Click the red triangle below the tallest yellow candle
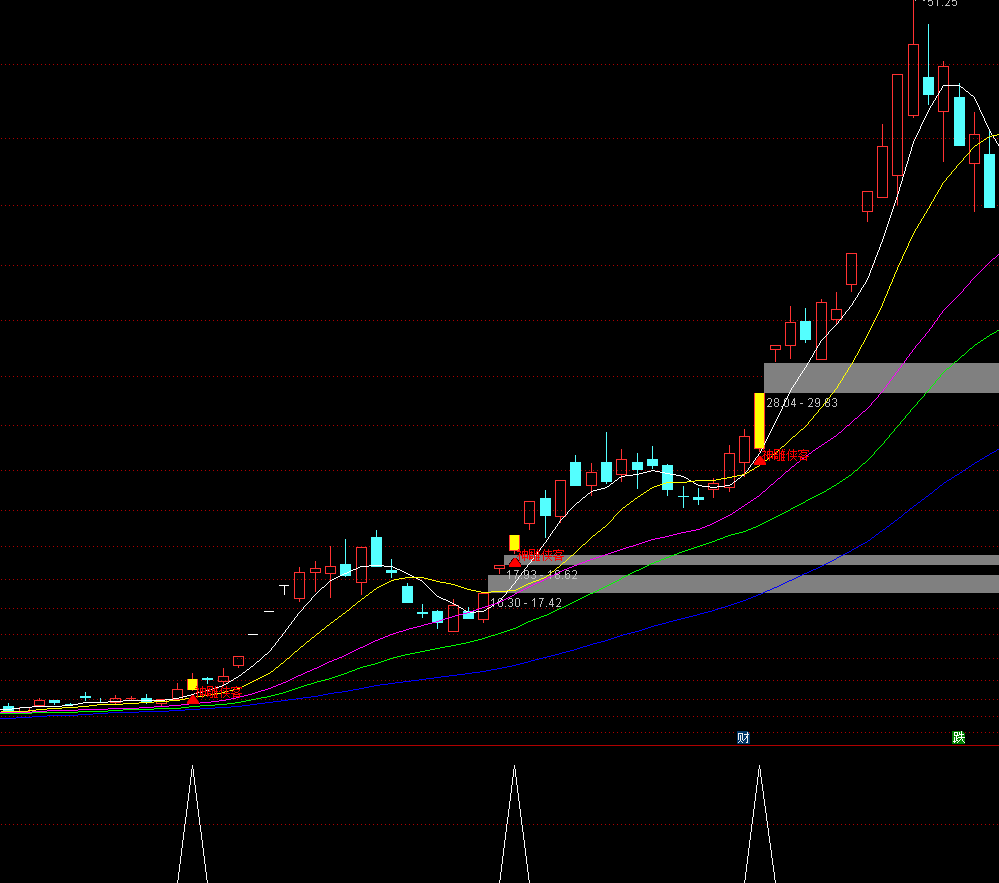999x883 pixels. (x=760, y=459)
